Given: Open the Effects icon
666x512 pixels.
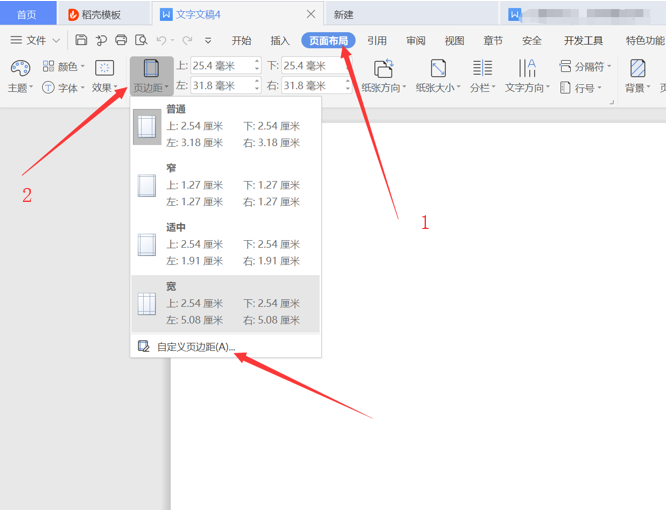Looking at the screenshot, I should [x=104, y=68].
